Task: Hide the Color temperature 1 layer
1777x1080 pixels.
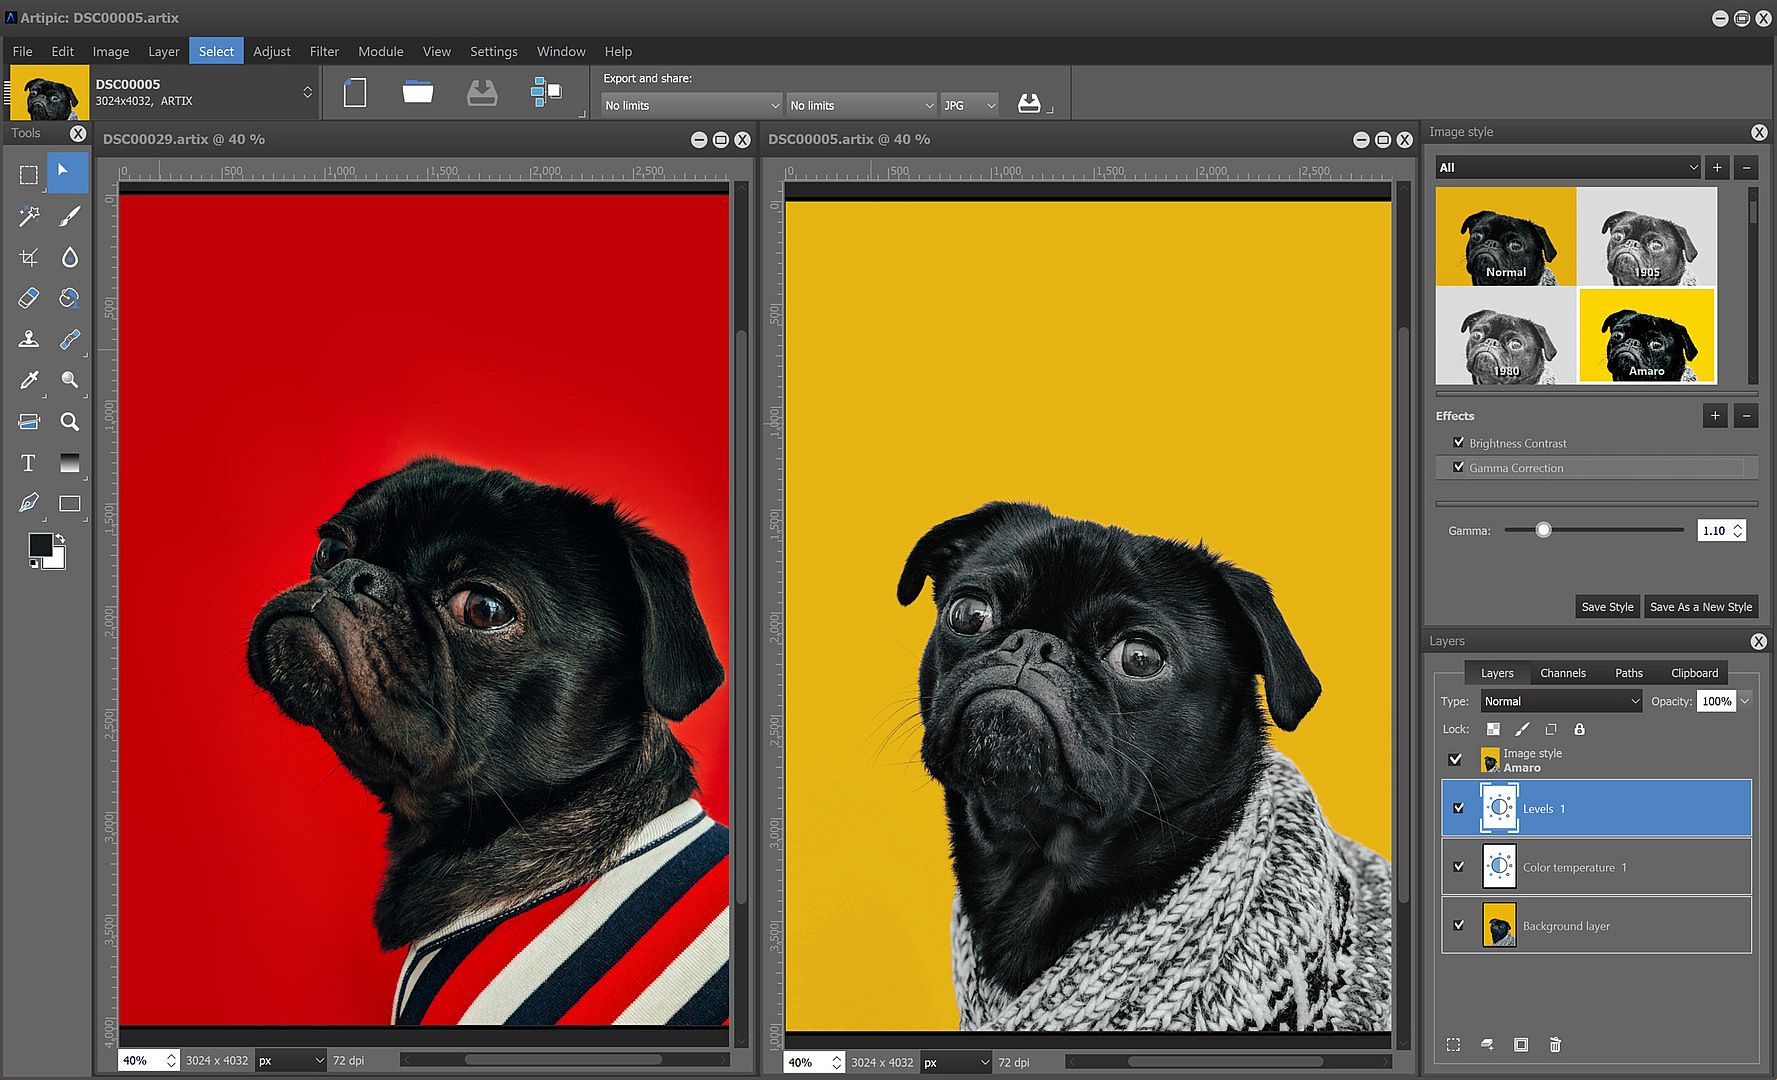Action: (1458, 867)
